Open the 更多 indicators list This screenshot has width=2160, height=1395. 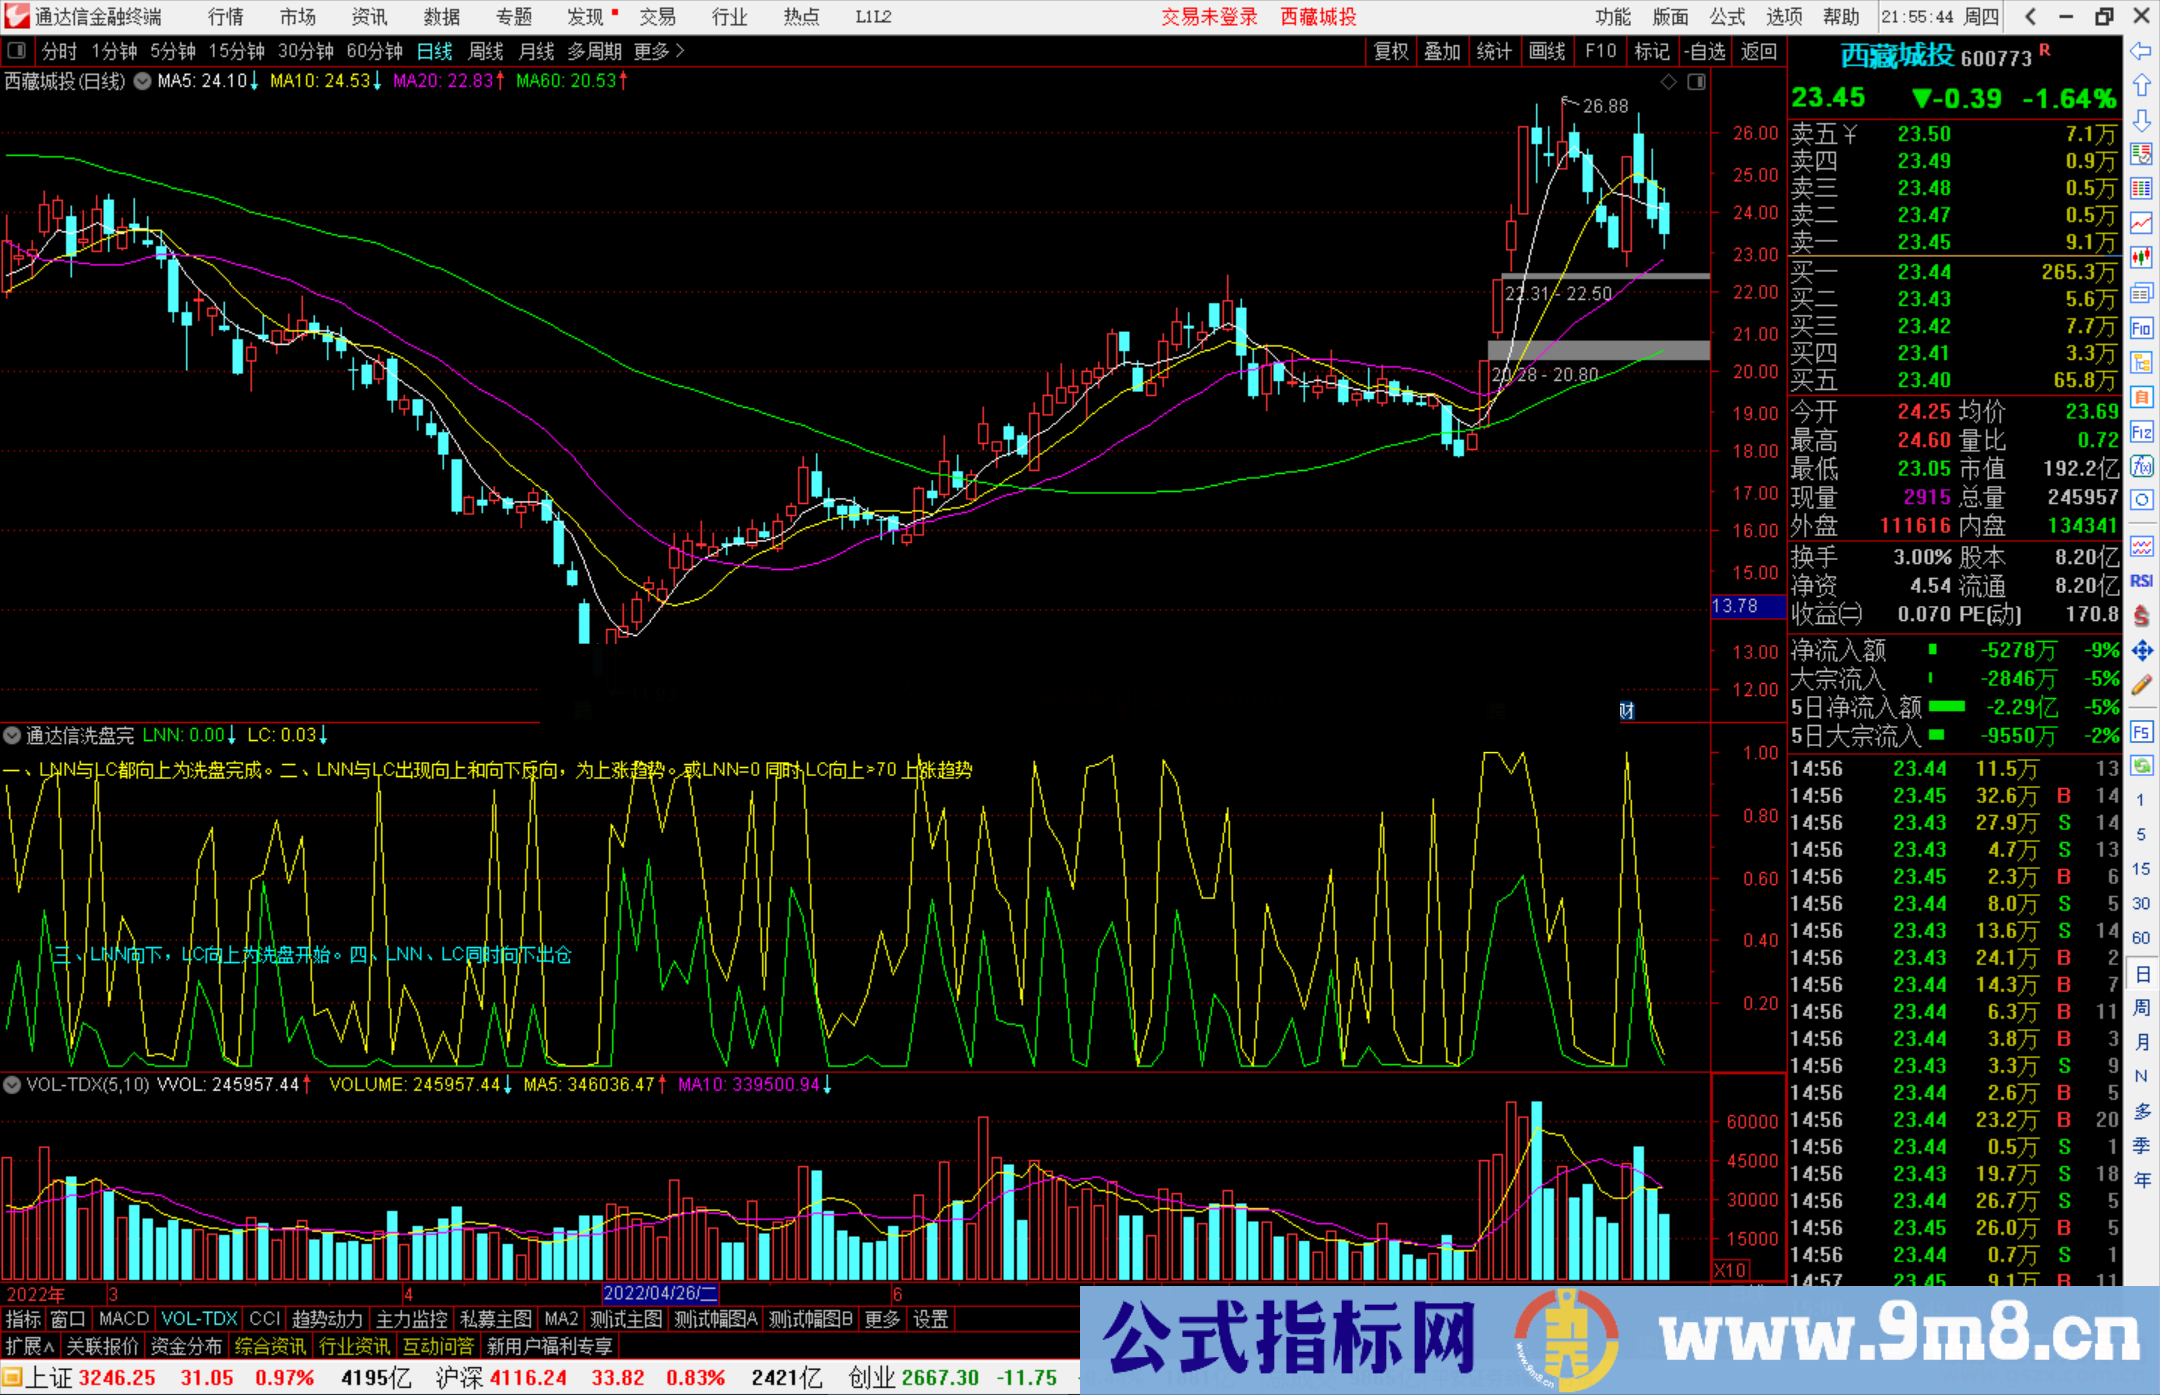pos(882,1319)
